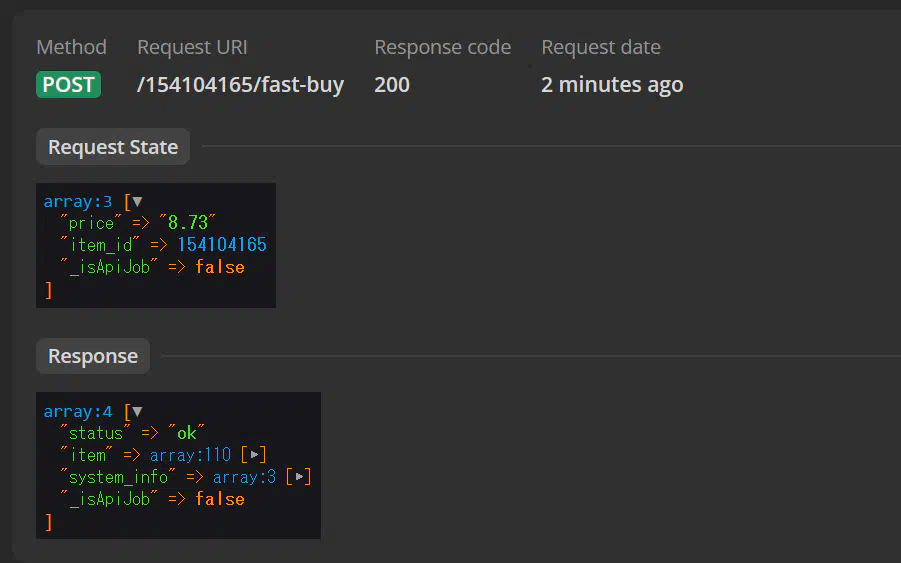901x563 pixels.
Task: Expand the "system_info" array:3 entry
Action: (299, 477)
